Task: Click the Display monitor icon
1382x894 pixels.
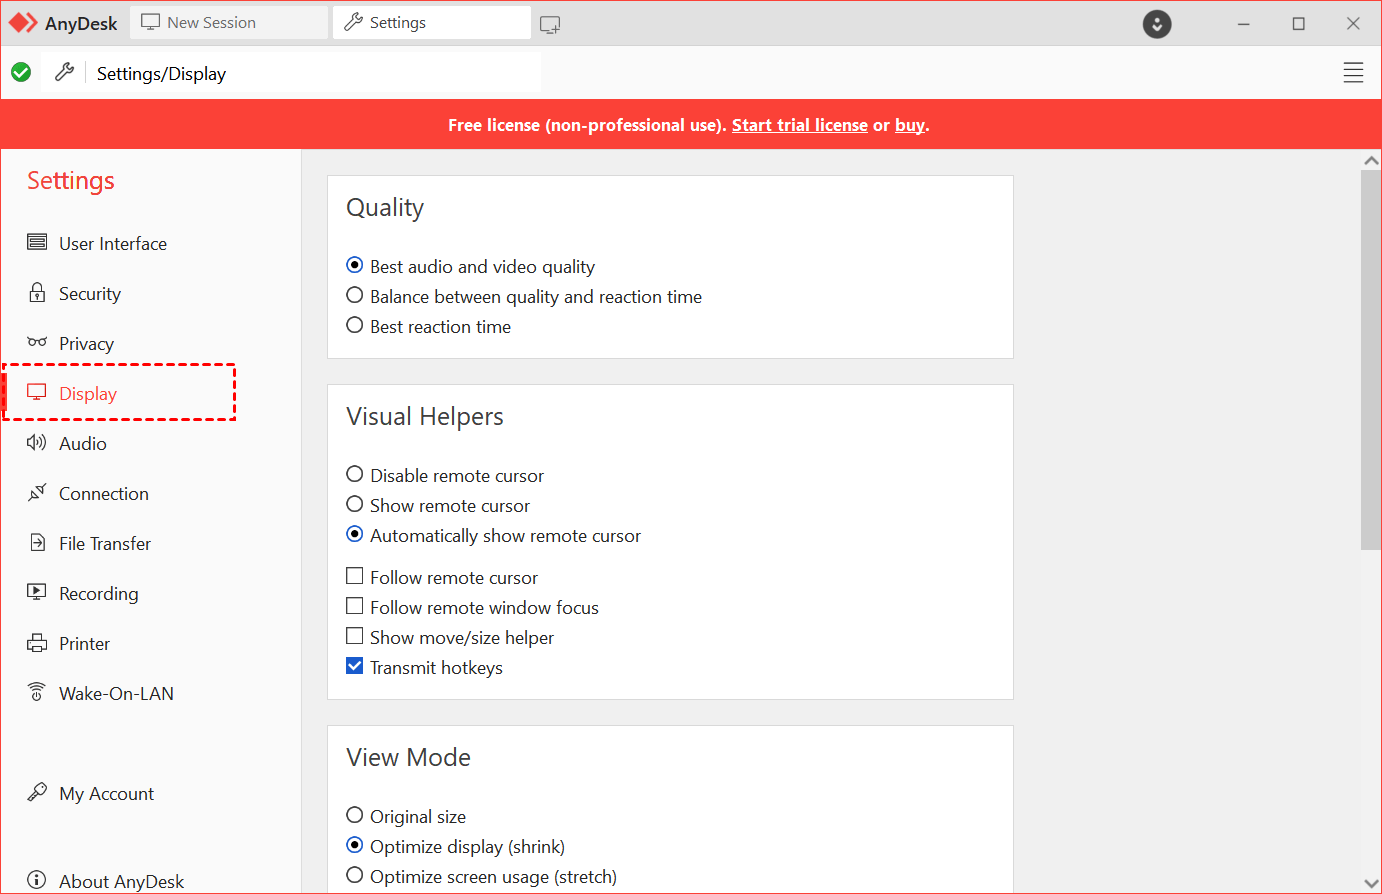Action: [37, 392]
